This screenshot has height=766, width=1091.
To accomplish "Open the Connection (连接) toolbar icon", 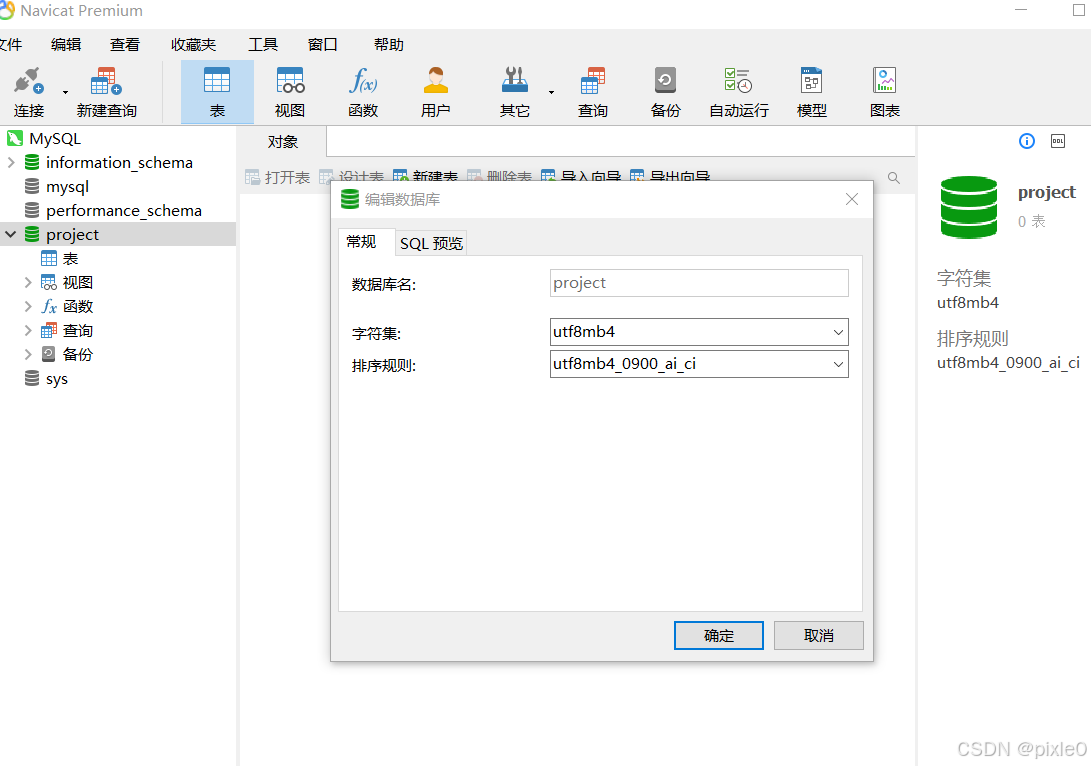I will tap(29, 92).
